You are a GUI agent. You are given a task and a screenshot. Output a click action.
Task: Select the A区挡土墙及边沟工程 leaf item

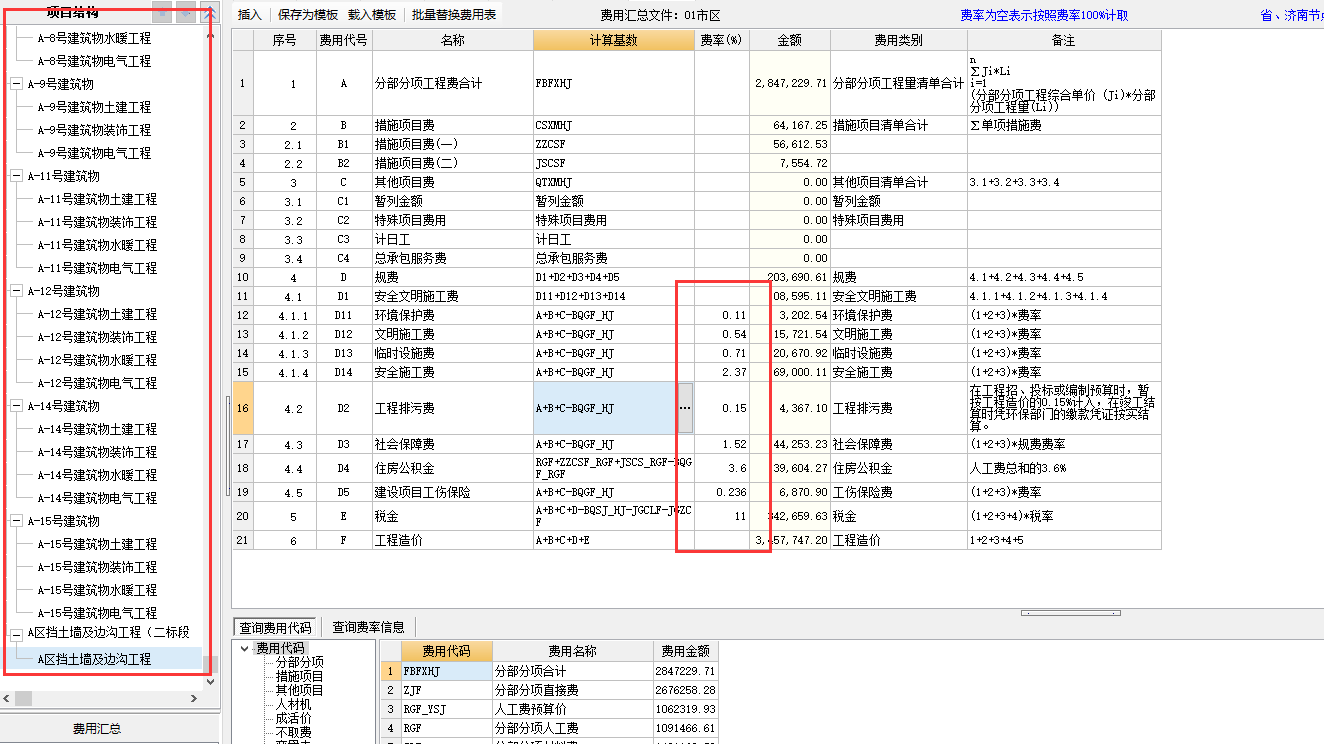94,659
